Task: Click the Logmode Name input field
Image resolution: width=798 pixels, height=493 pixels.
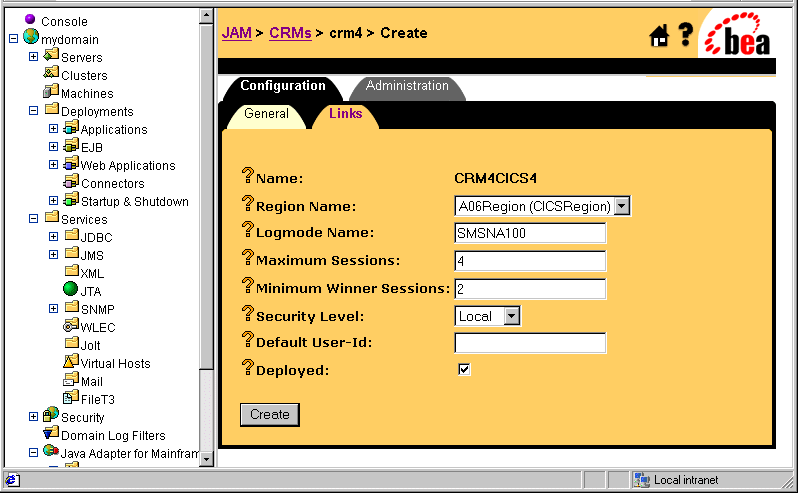Action: tap(530, 233)
